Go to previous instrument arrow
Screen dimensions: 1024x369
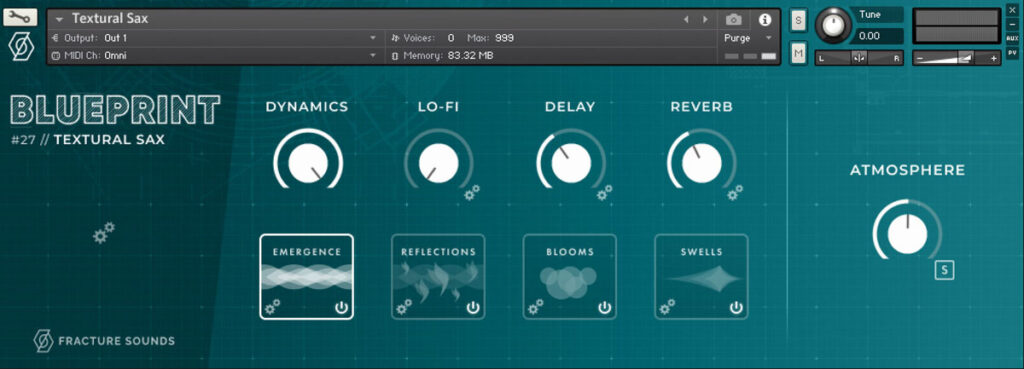click(686, 20)
